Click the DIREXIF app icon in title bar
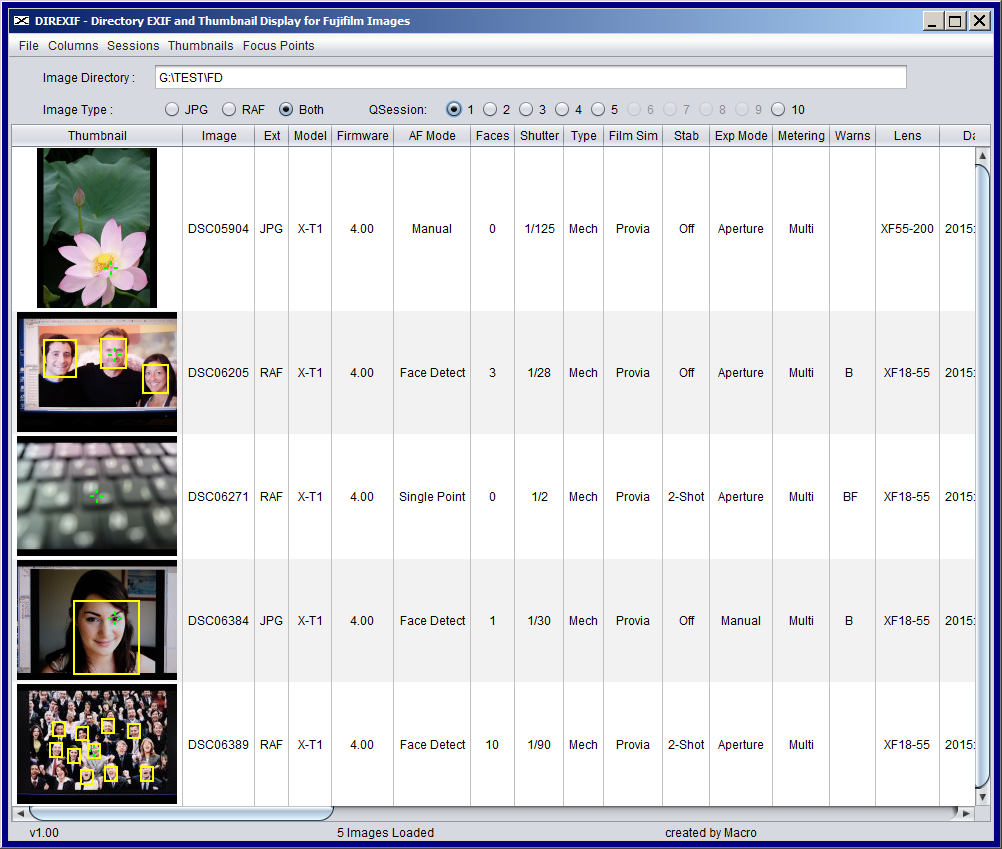The height and width of the screenshot is (849, 1002). pyautogui.click(x=21, y=21)
